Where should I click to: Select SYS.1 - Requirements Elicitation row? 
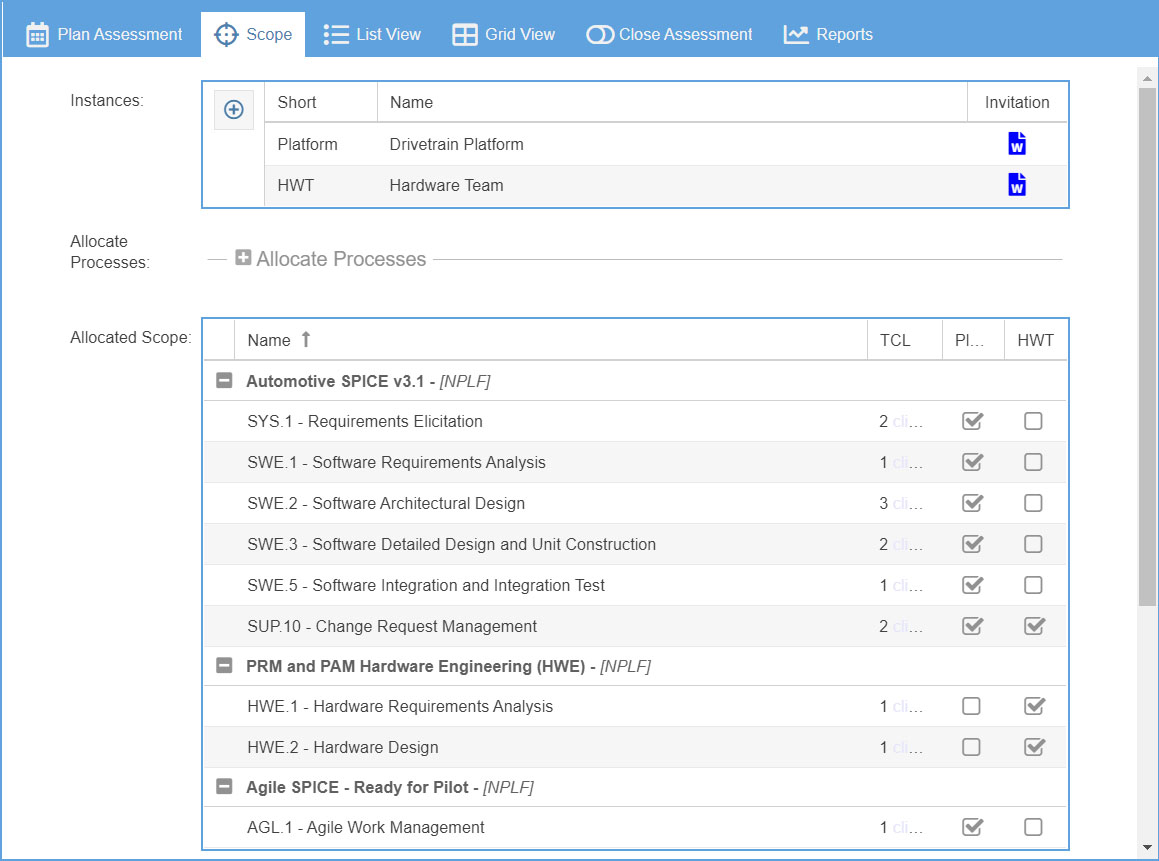click(636, 421)
